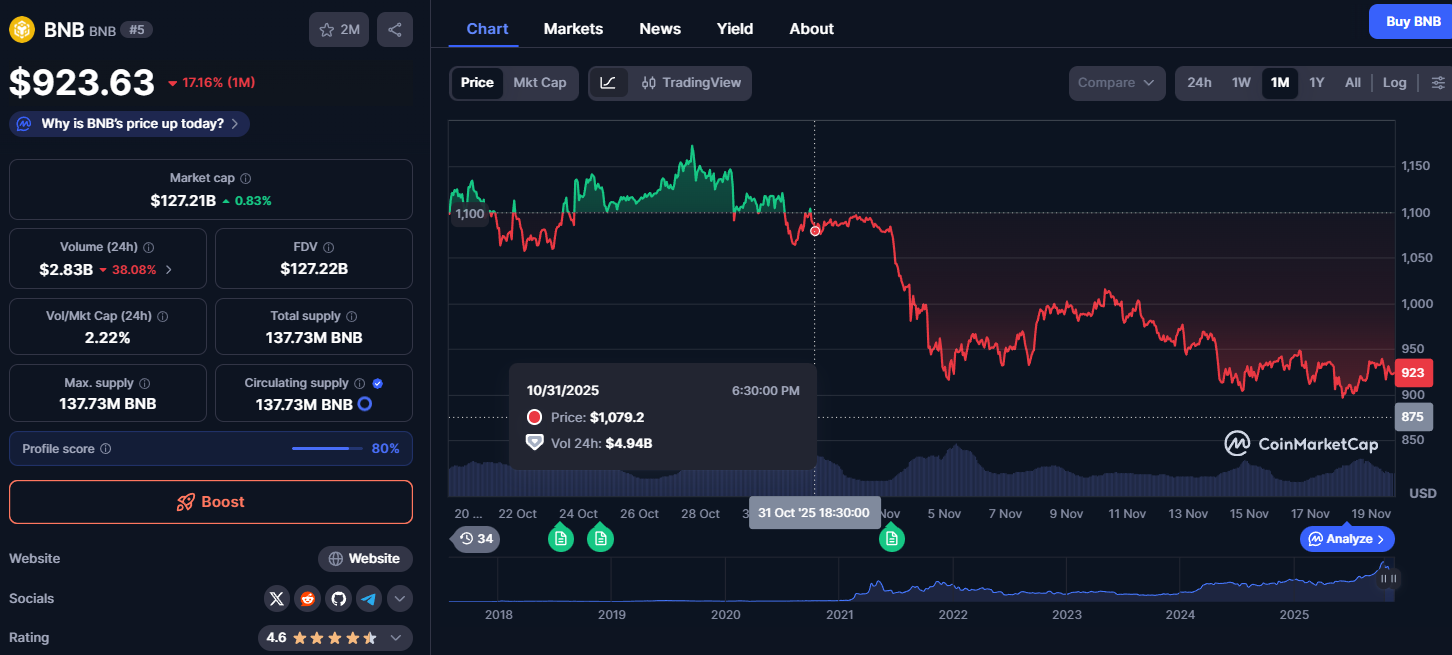Screen dimensions: 1452x655
Task: Expand the Compare dropdown
Action: tap(1116, 83)
